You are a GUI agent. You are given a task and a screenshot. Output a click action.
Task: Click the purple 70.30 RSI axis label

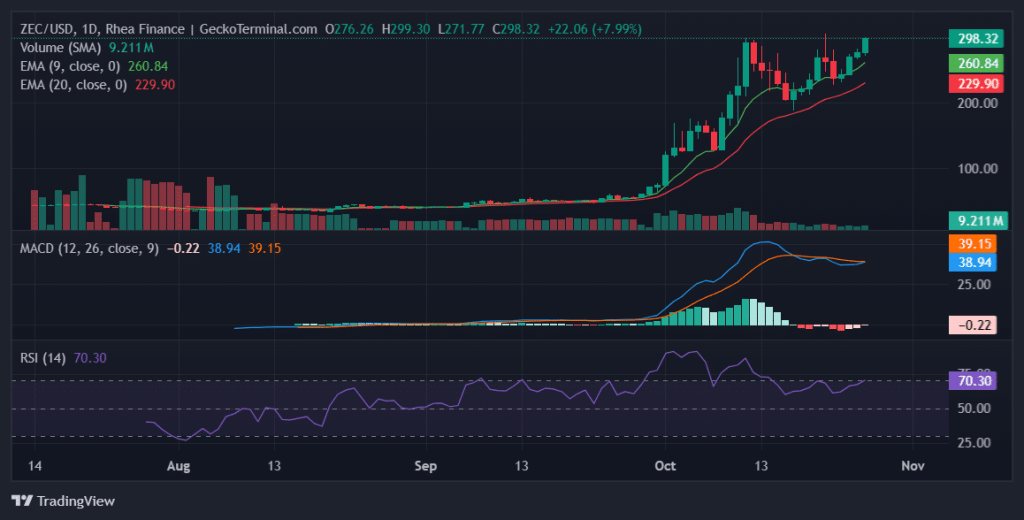(x=972, y=381)
